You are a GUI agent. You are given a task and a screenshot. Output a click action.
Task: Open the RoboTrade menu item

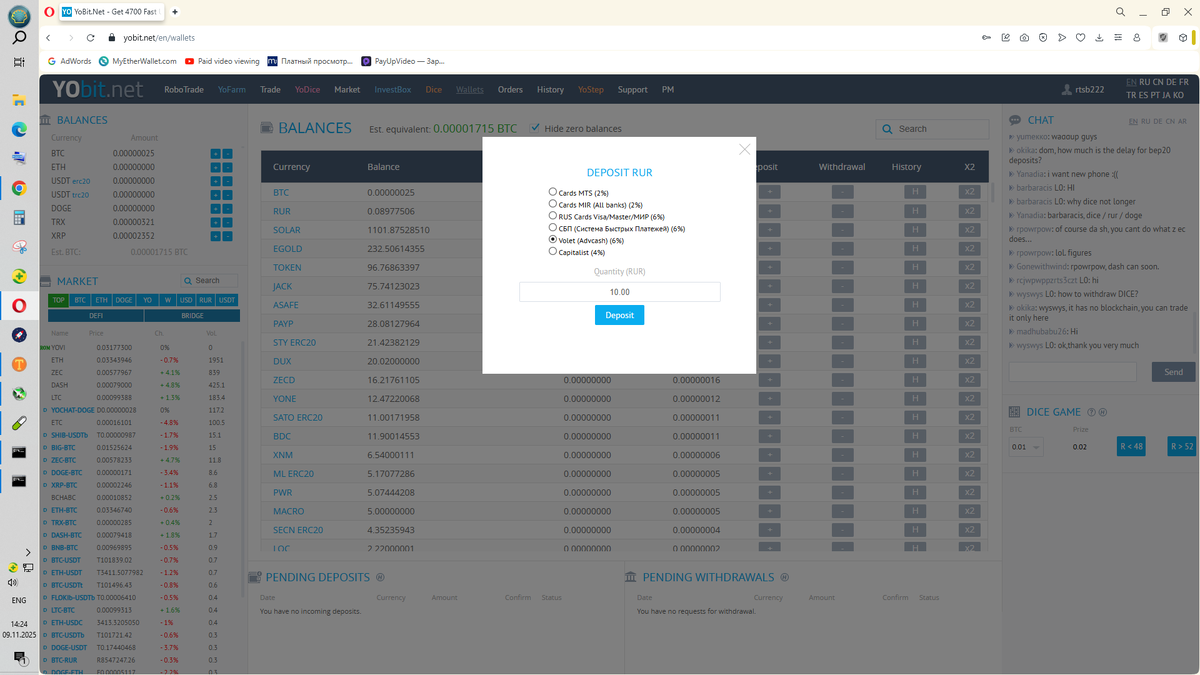[184, 90]
